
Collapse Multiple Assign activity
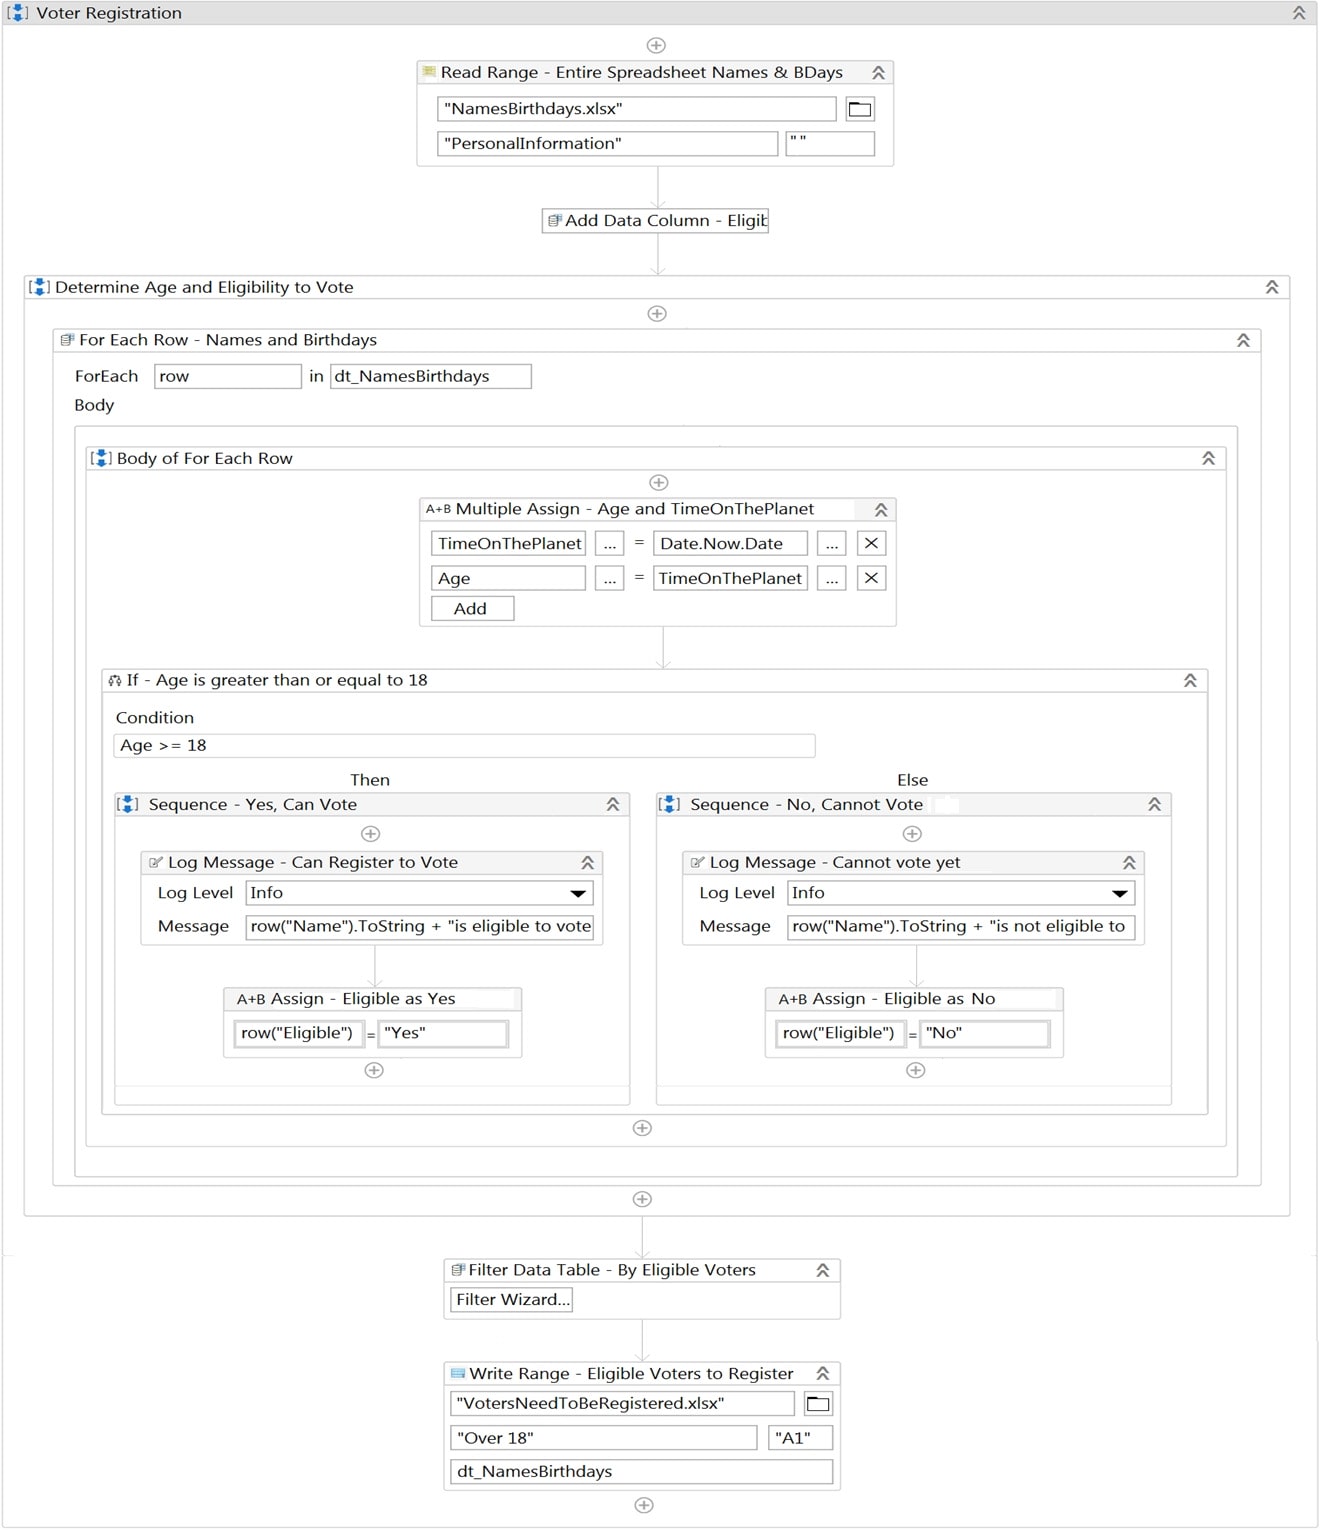881,510
